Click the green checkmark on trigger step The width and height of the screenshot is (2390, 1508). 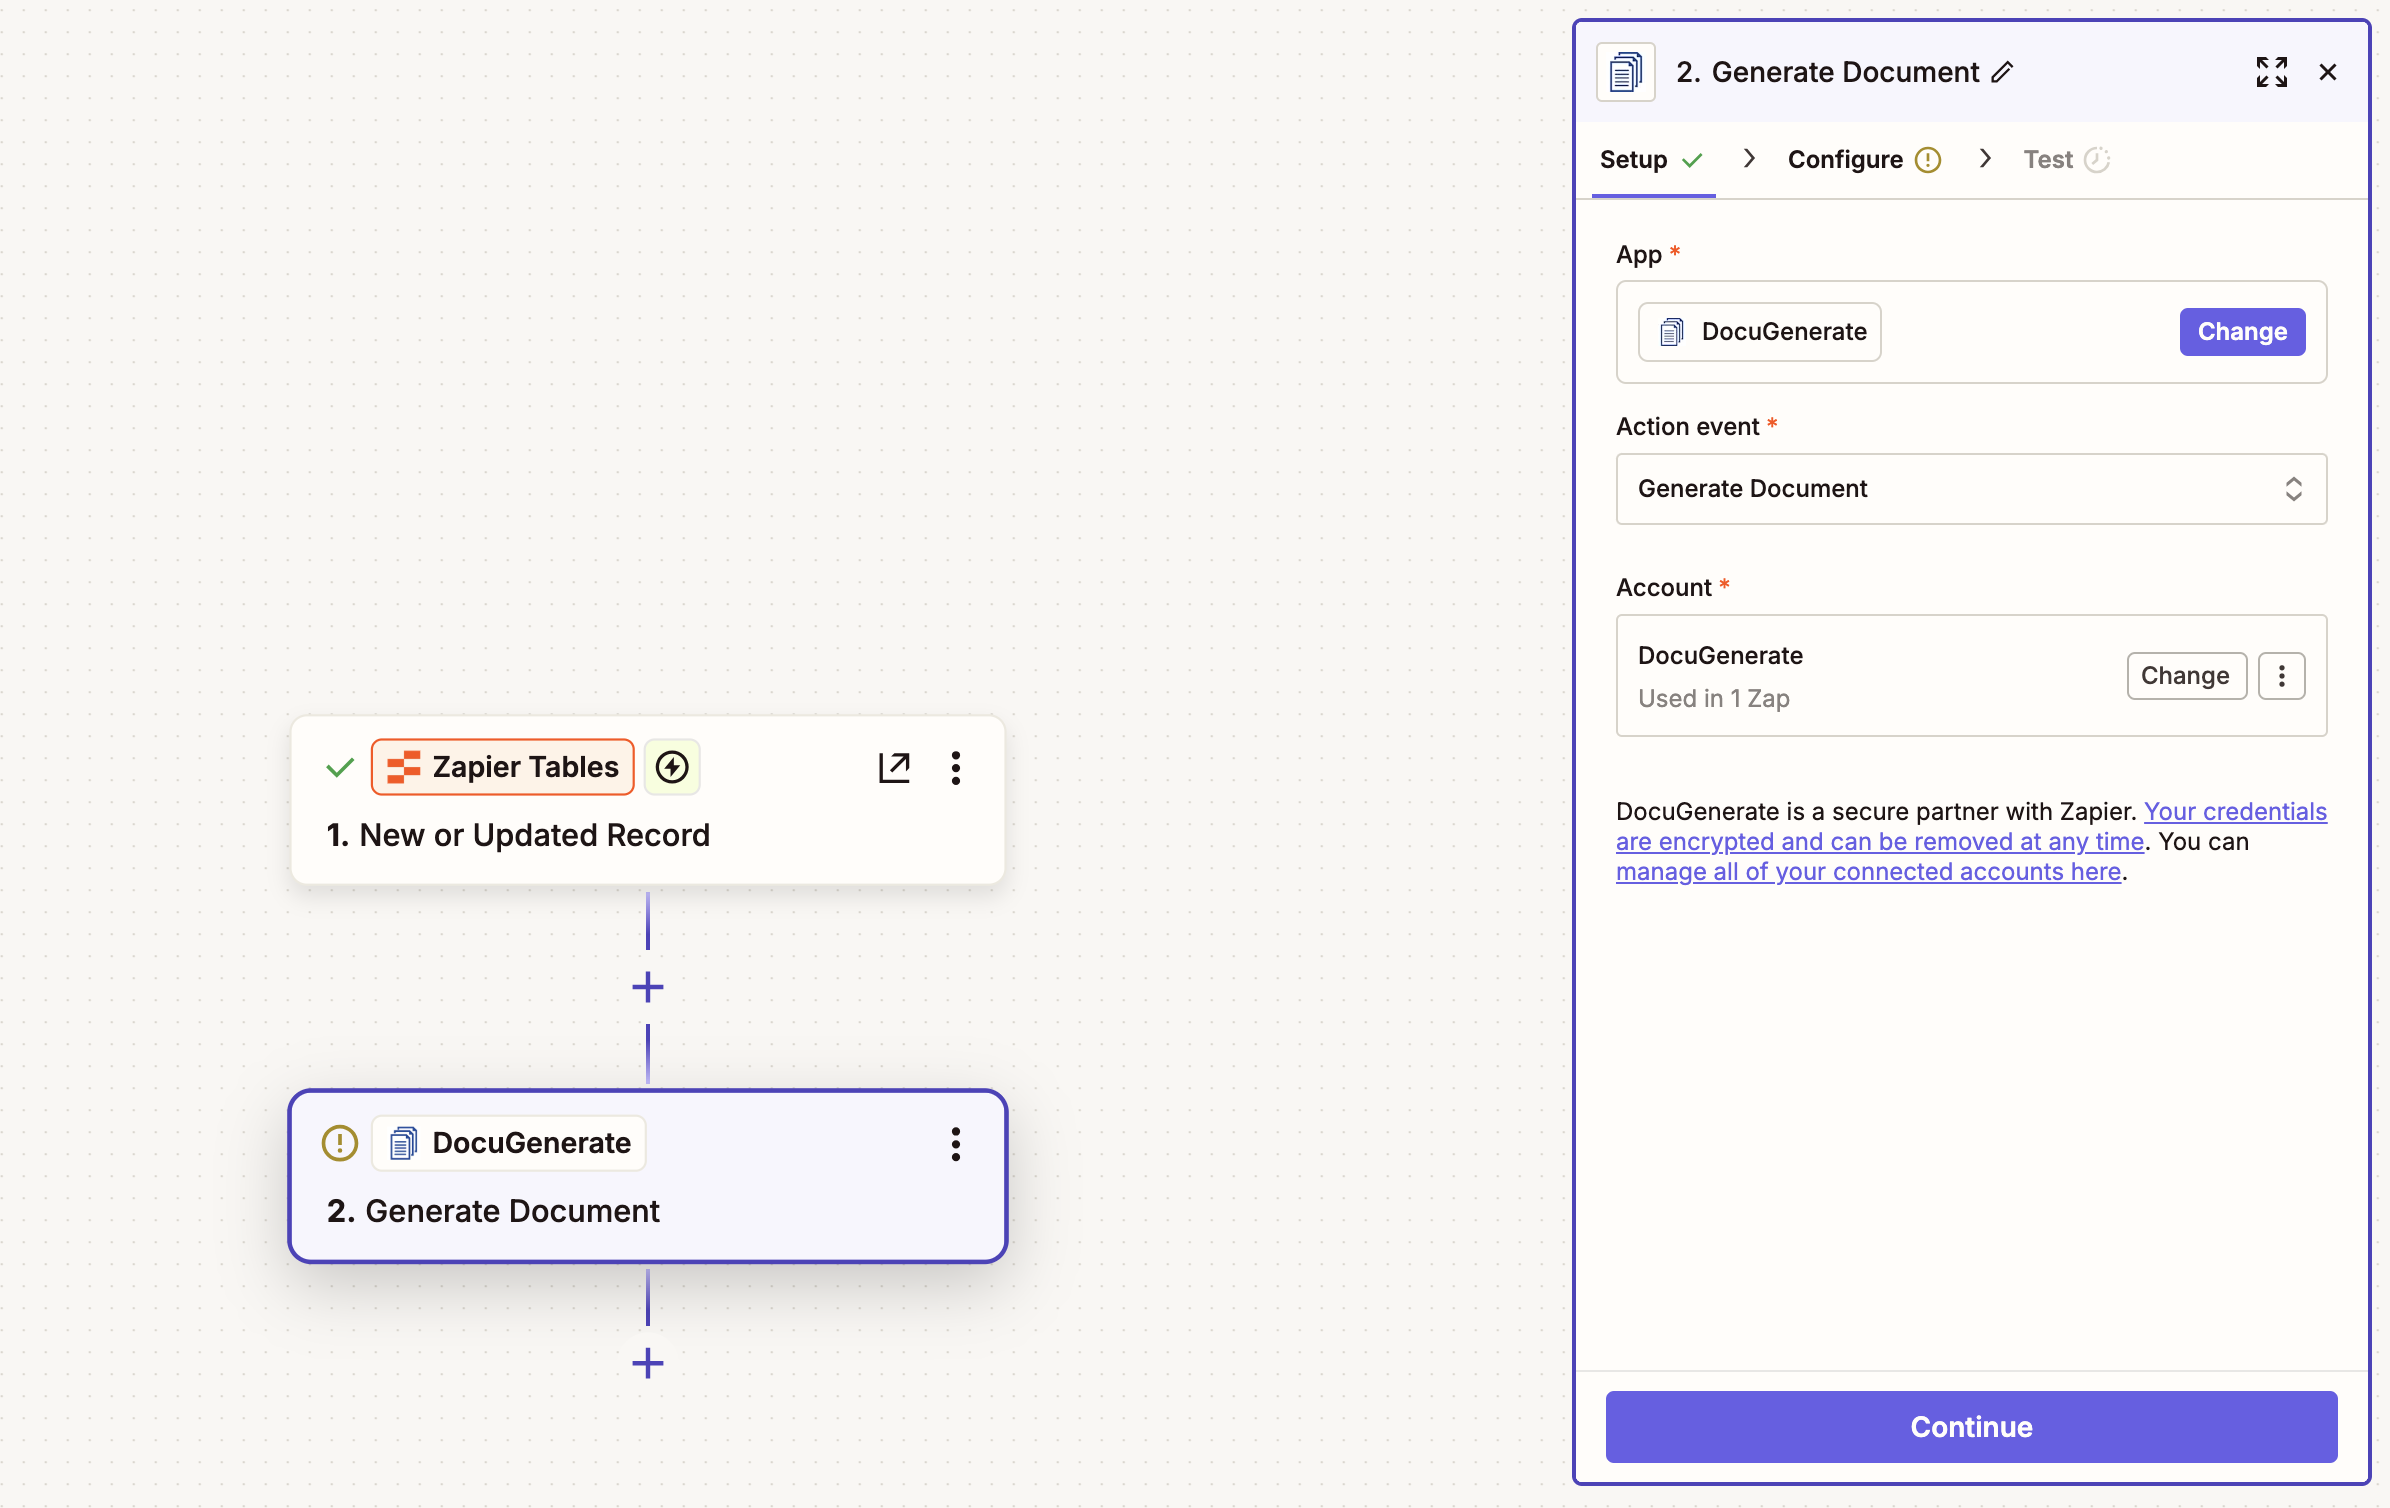(340, 767)
